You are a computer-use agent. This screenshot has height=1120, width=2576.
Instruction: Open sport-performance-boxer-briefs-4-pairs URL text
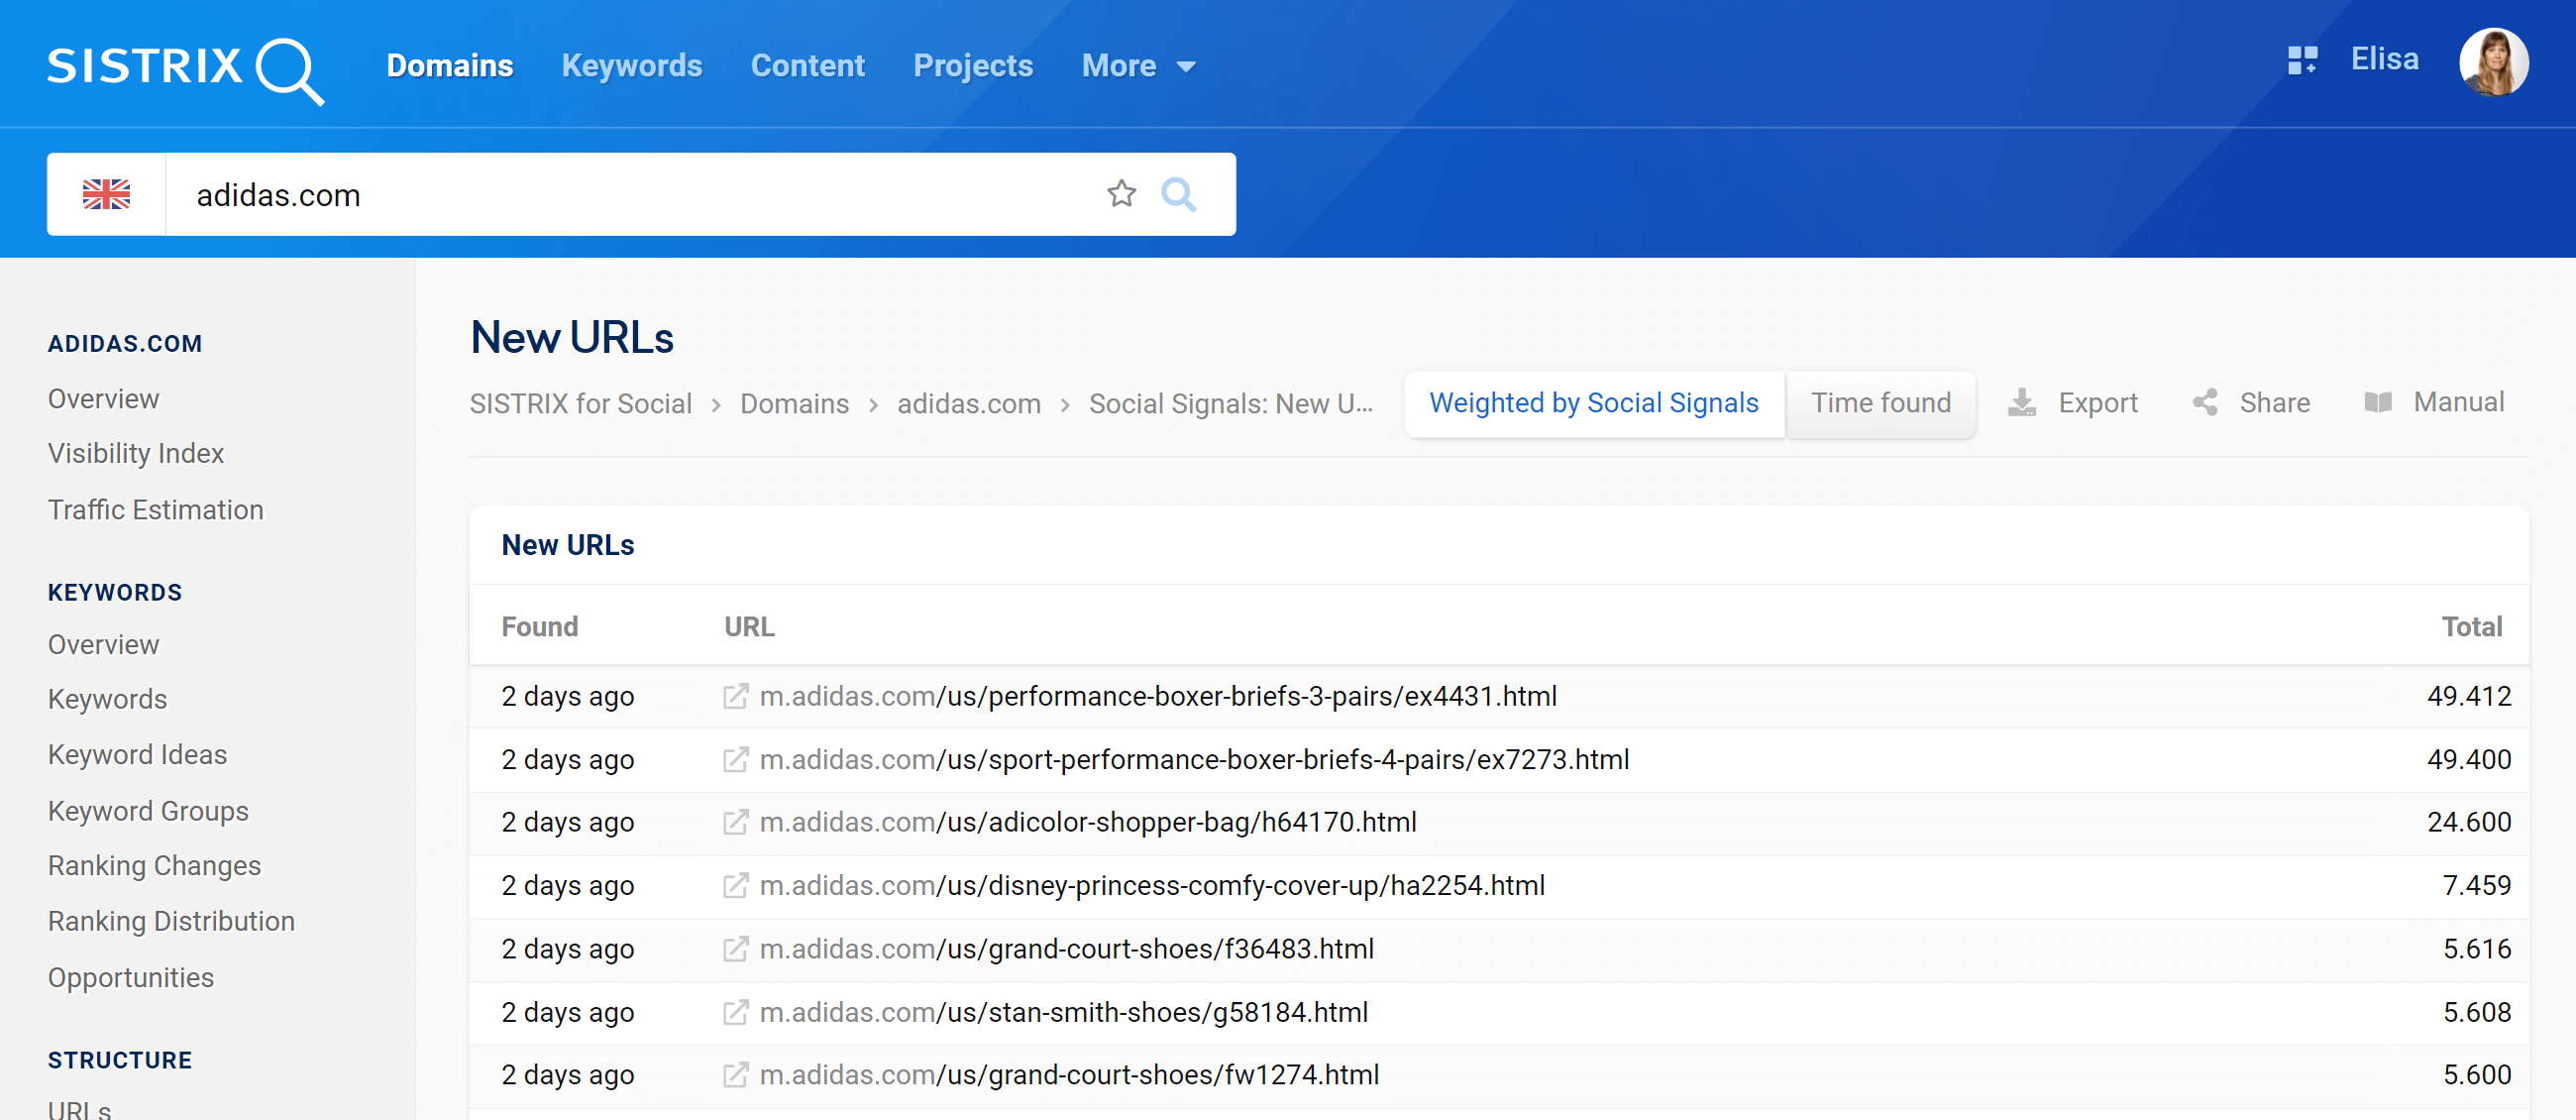(x=1194, y=759)
